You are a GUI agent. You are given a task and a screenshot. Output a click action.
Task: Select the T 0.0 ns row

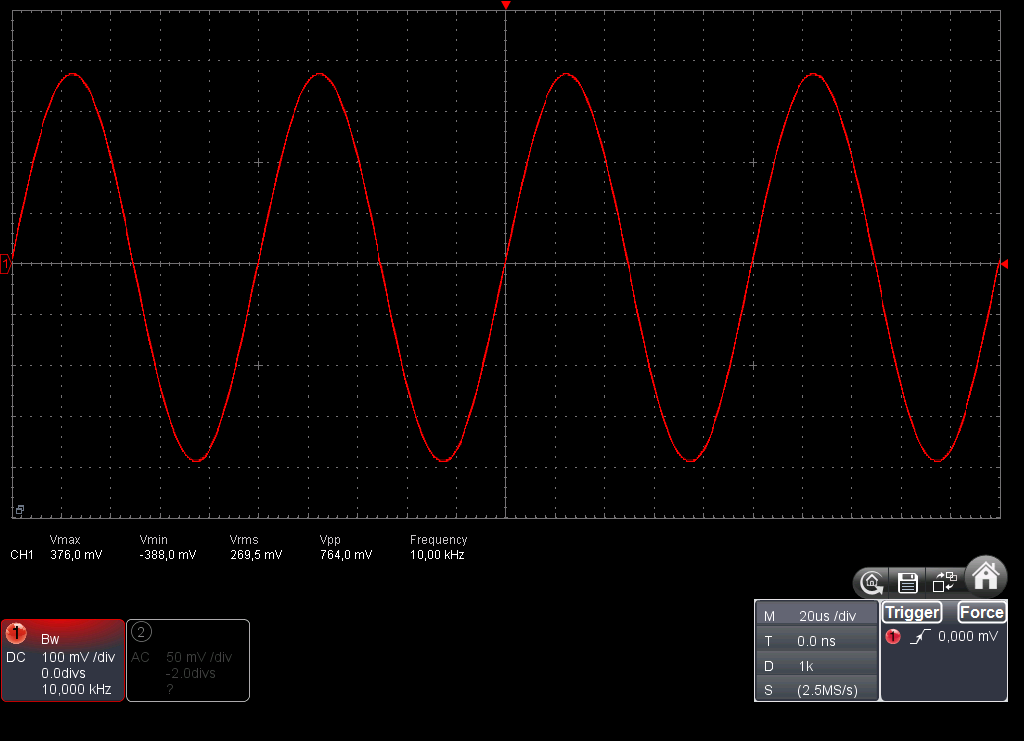tap(817, 641)
